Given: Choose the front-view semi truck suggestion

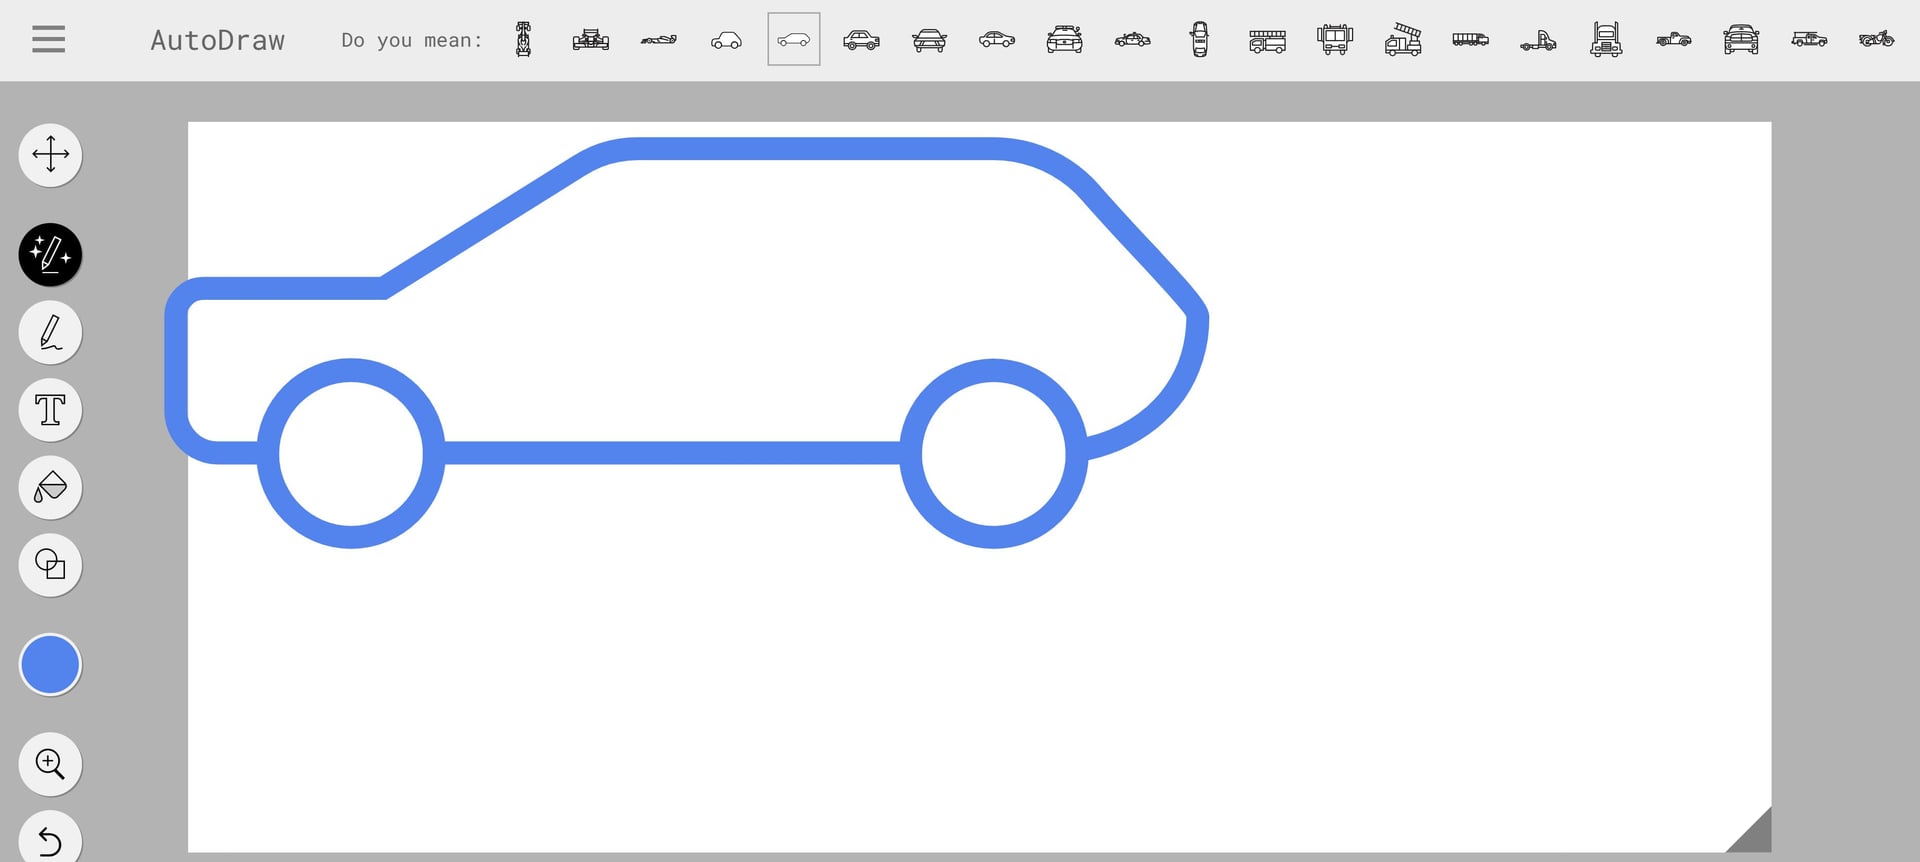Looking at the screenshot, I should click(1606, 40).
